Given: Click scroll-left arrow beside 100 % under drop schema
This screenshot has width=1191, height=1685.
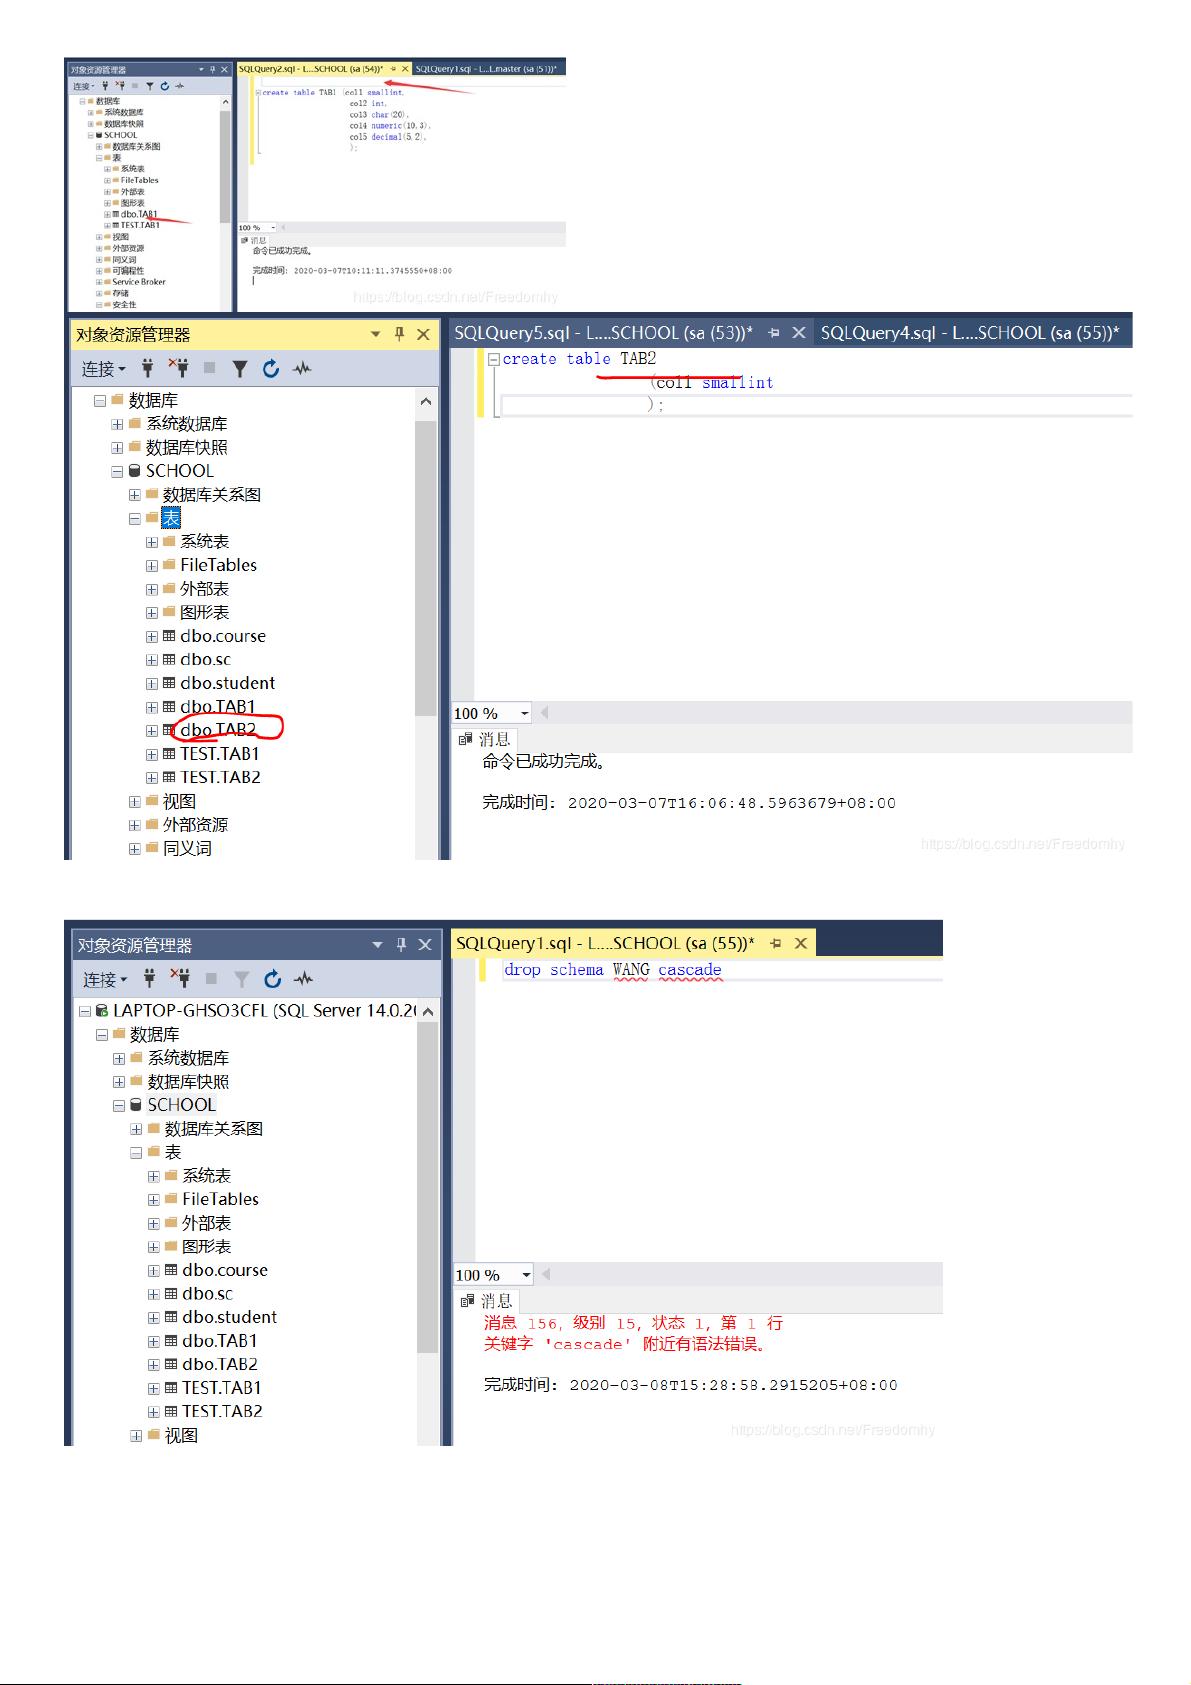Looking at the screenshot, I should (546, 1275).
